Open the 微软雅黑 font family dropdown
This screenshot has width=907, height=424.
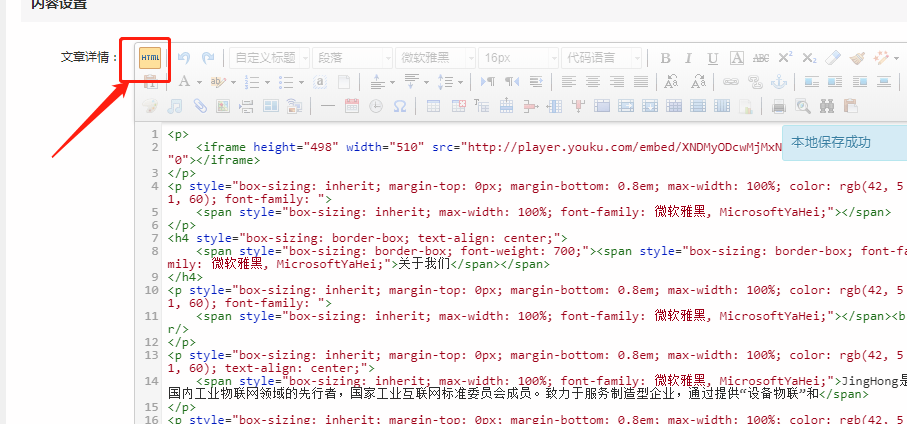[x=435, y=58]
